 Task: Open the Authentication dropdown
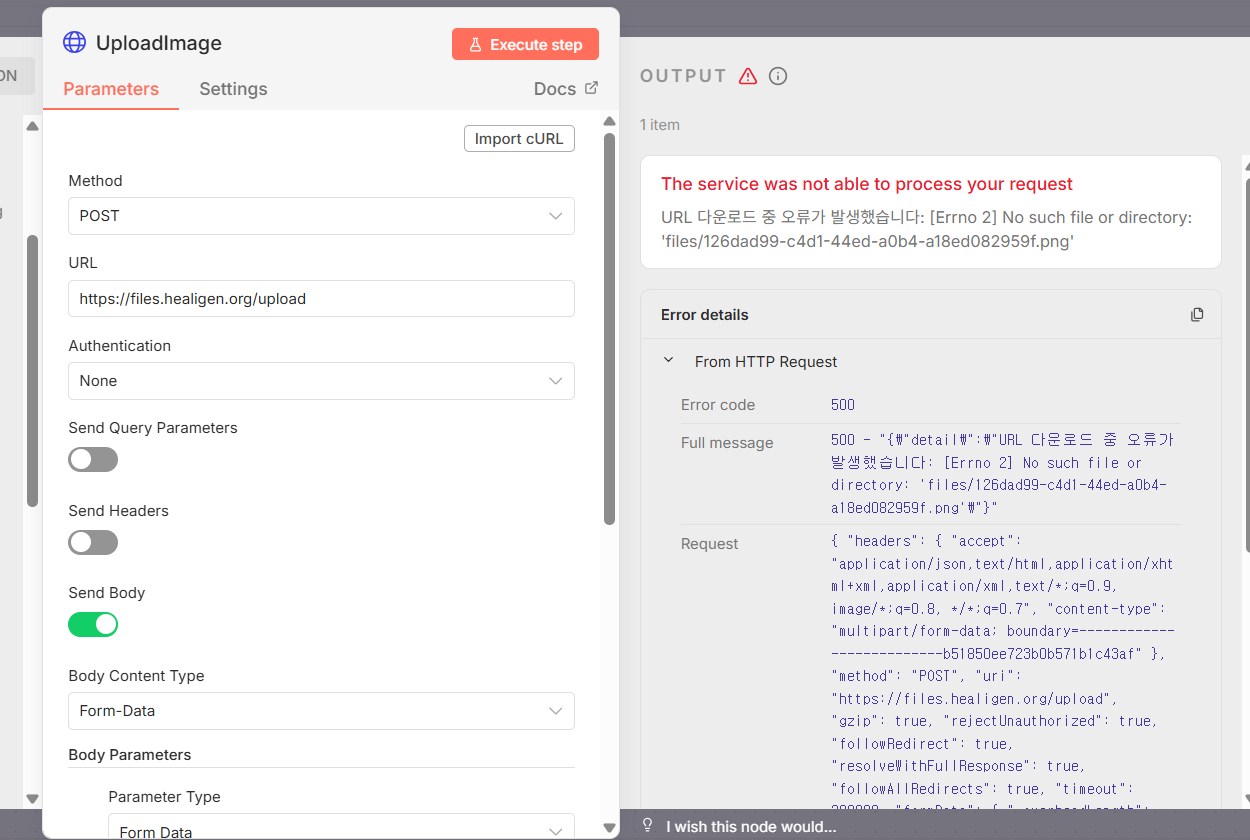[x=321, y=381]
